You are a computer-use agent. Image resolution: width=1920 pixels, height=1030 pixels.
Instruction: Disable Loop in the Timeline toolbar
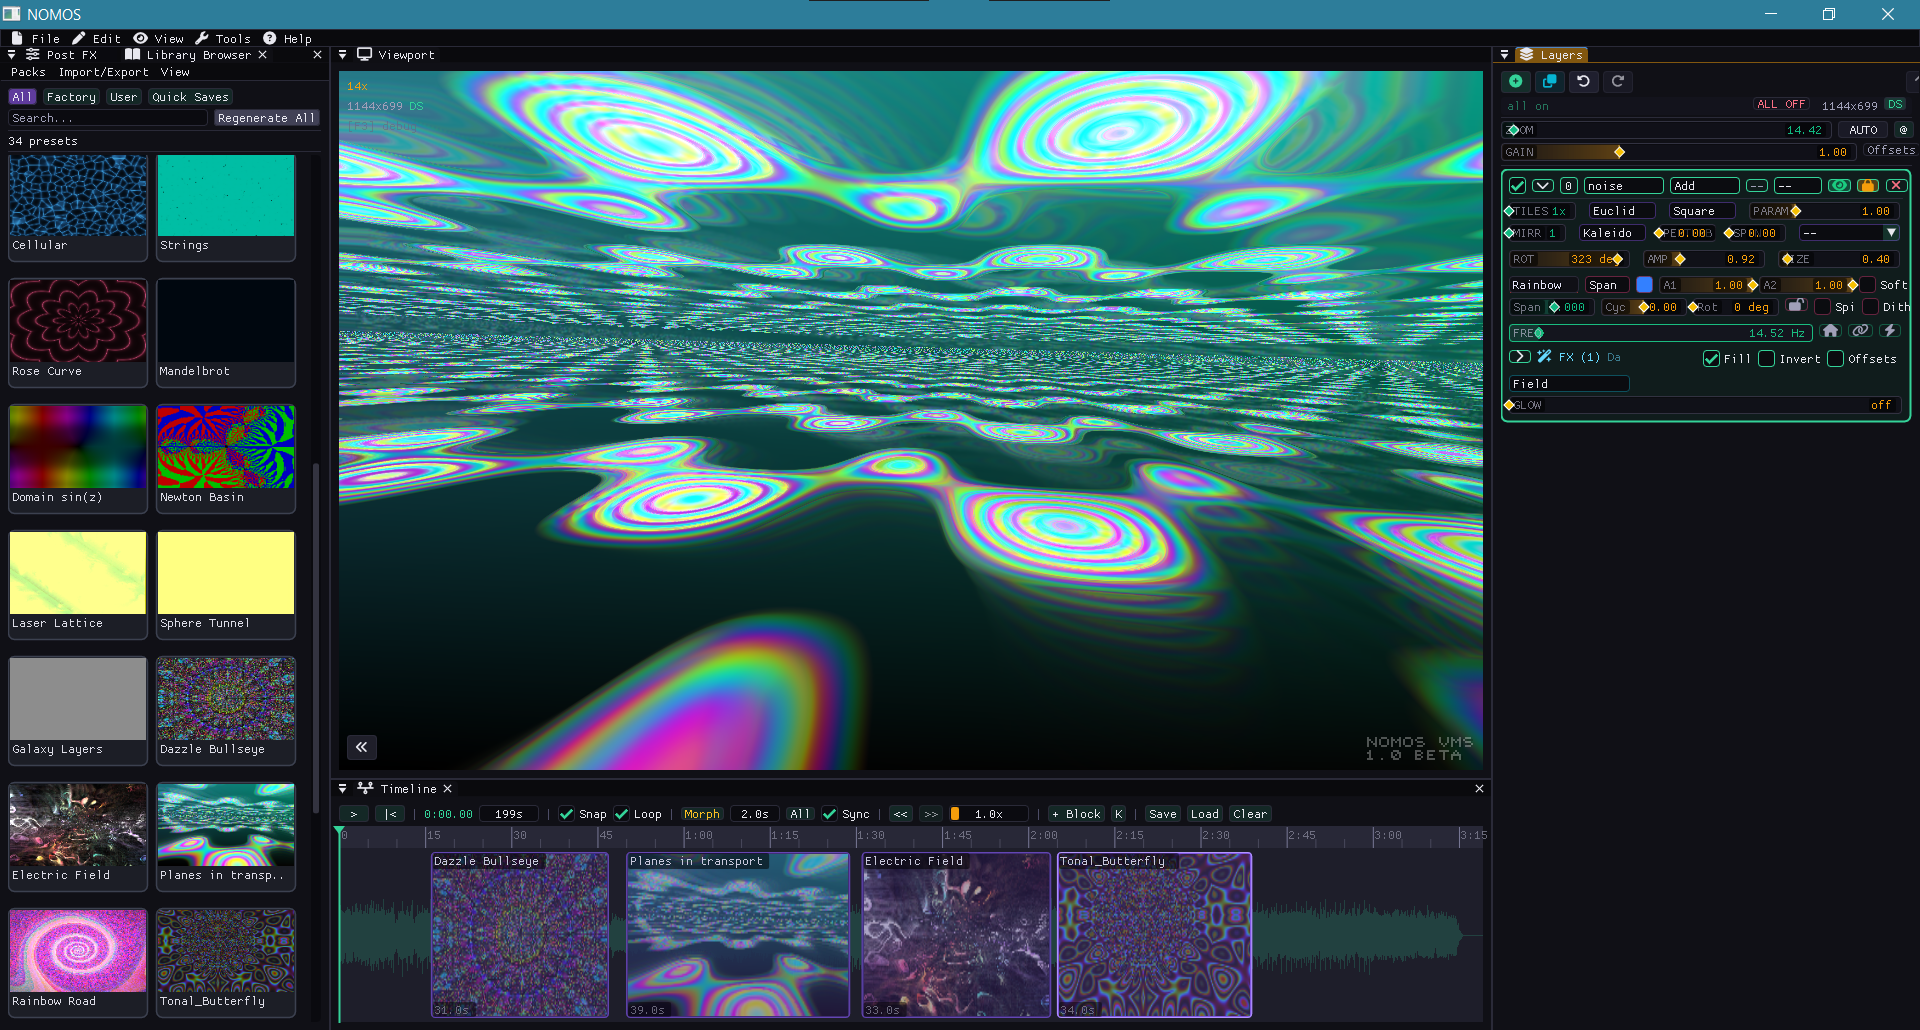point(623,814)
